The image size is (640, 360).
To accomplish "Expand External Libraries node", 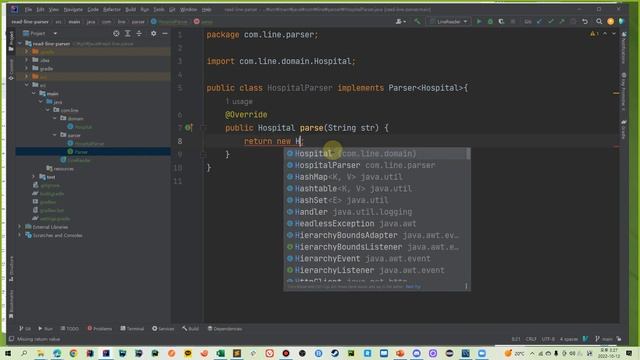I will tap(20, 227).
